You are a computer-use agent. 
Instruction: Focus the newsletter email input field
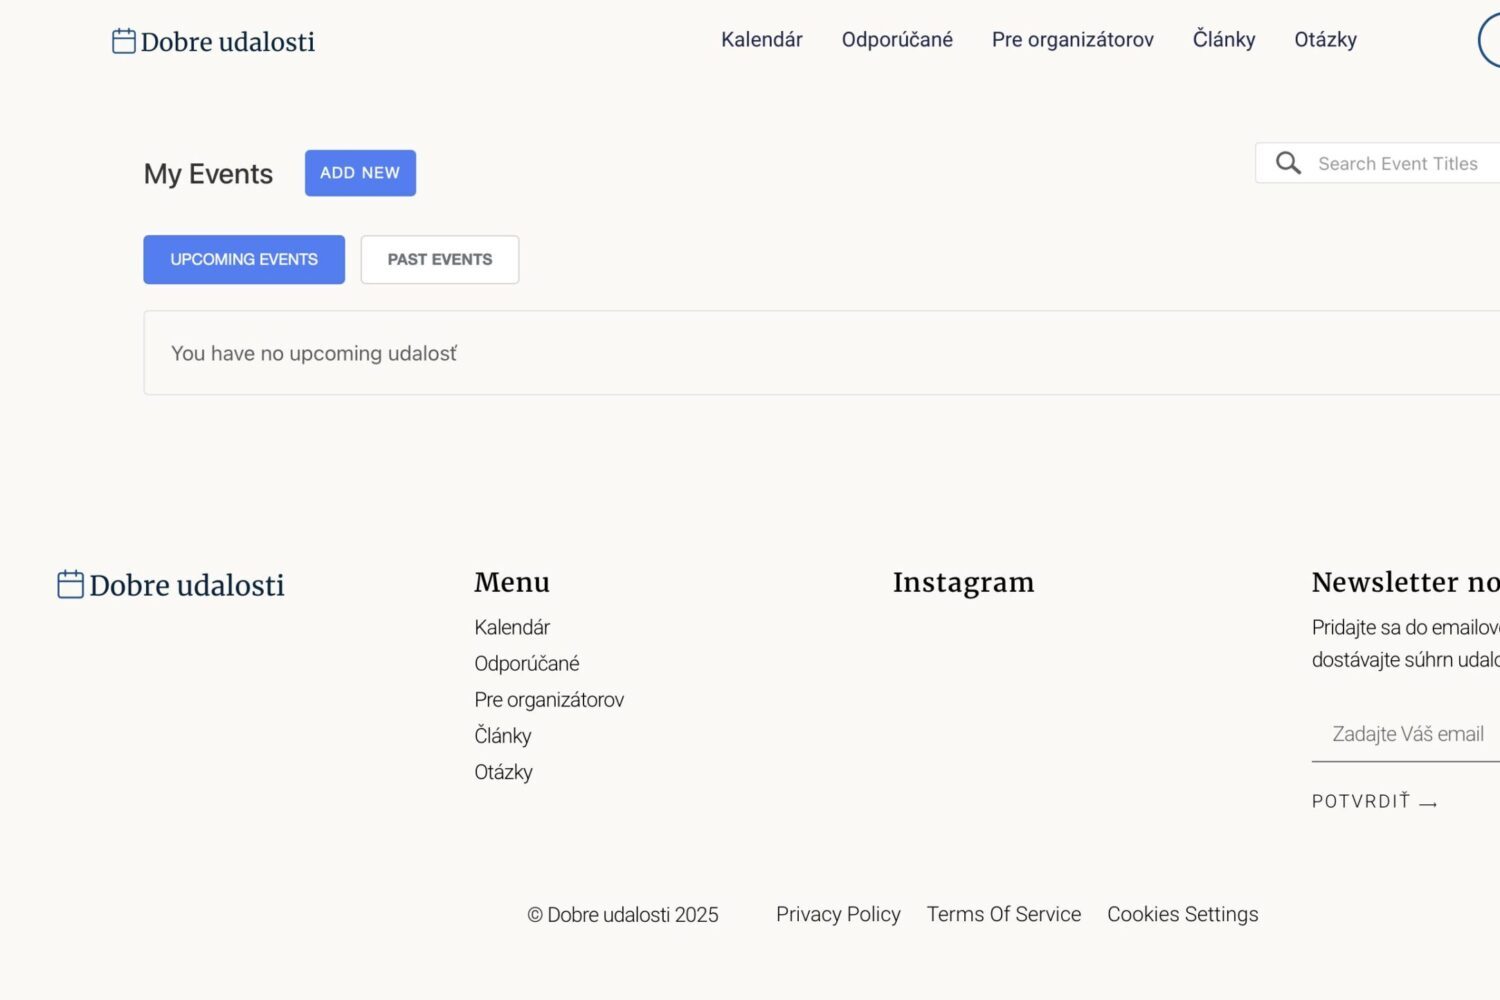pos(1406,735)
